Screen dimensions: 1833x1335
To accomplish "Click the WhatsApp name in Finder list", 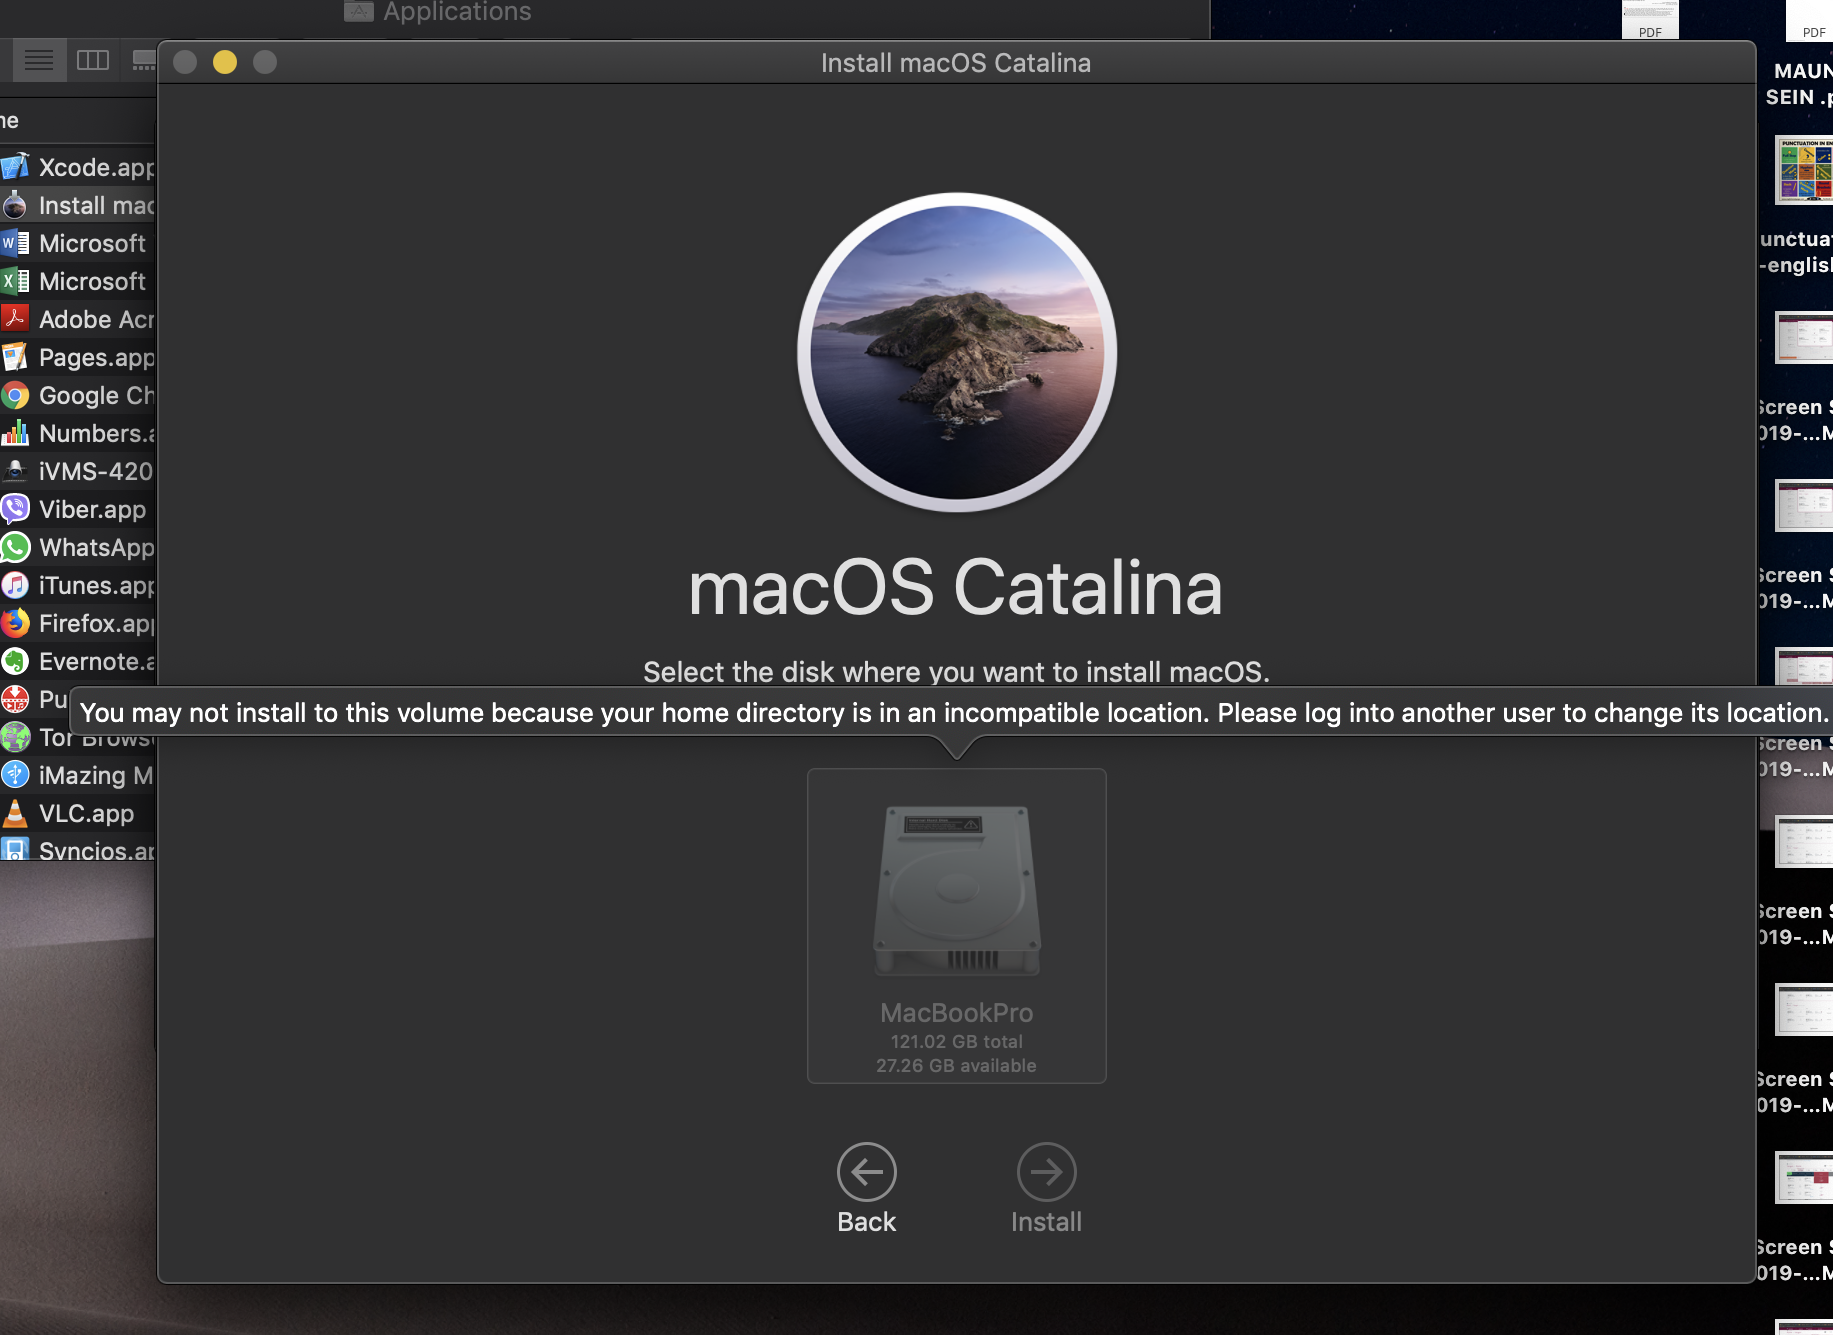I will pos(97,547).
